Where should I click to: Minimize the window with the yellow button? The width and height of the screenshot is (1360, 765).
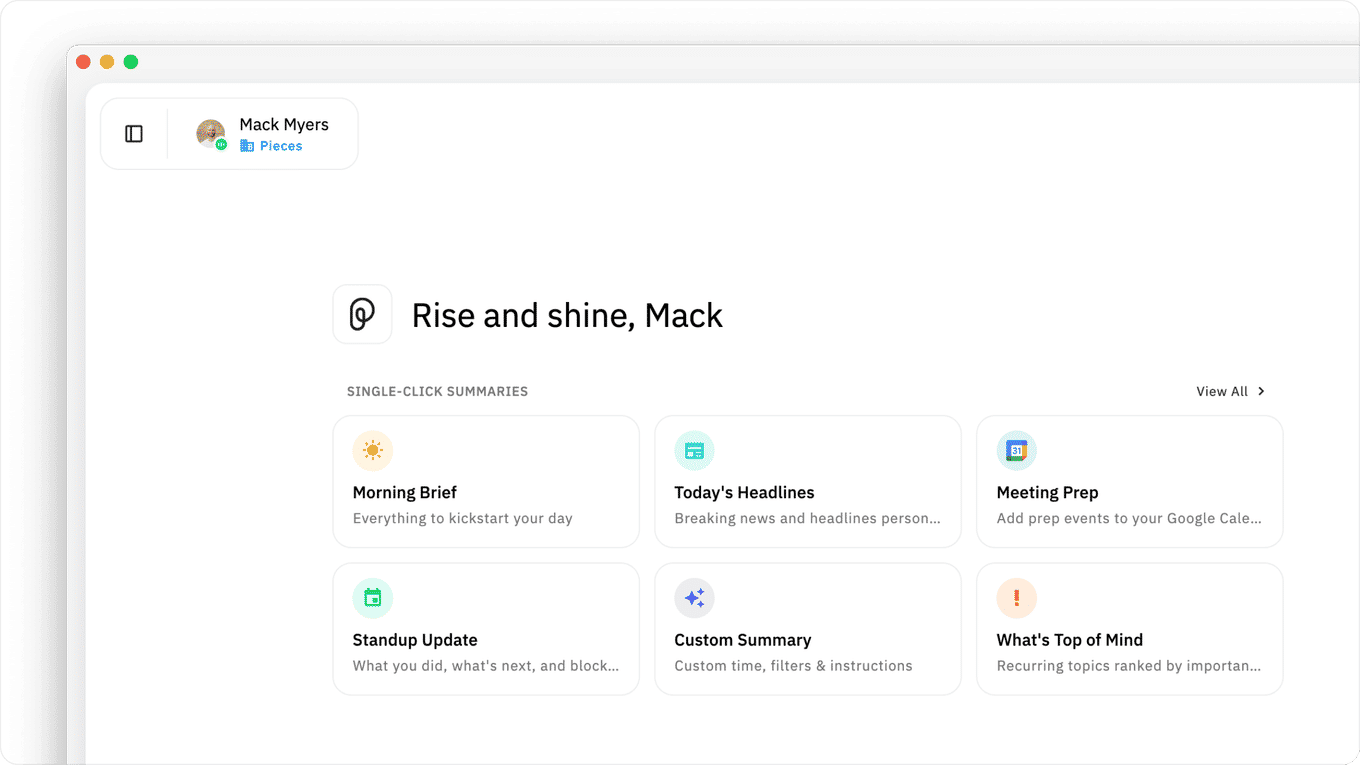(107, 62)
